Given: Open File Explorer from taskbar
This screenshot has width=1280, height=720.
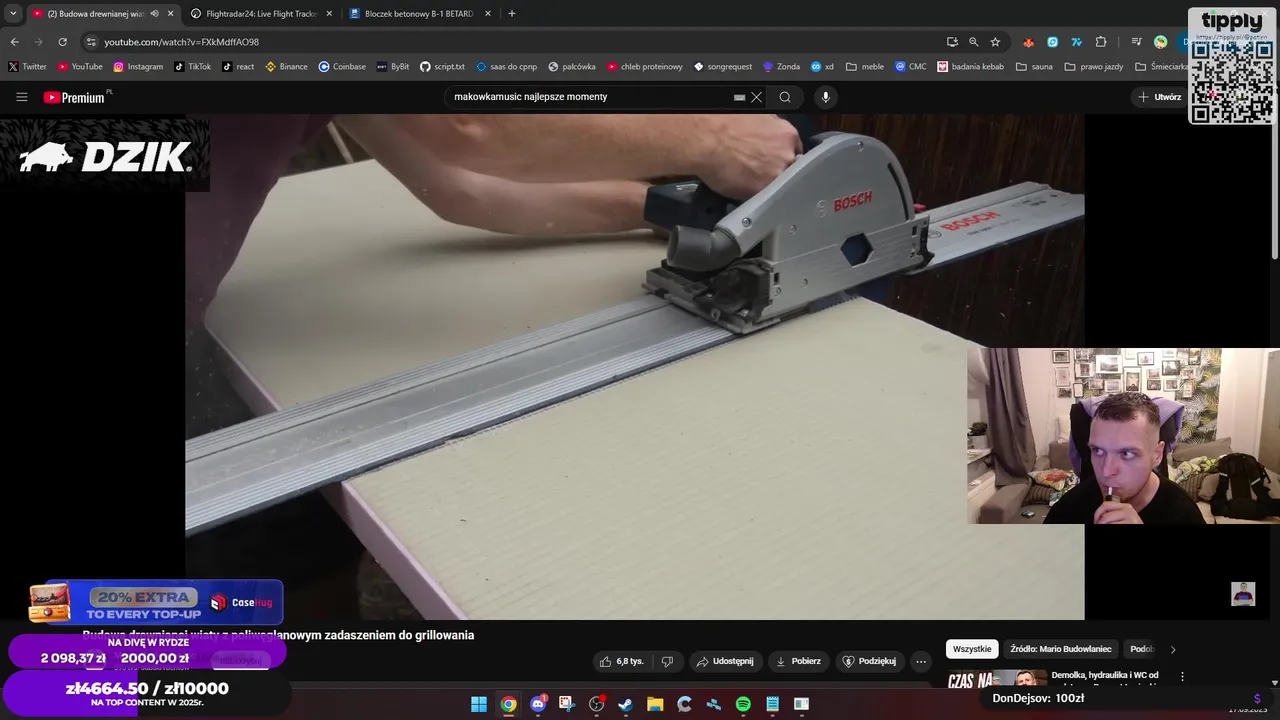Looking at the screenshot, I should point(655,704).
